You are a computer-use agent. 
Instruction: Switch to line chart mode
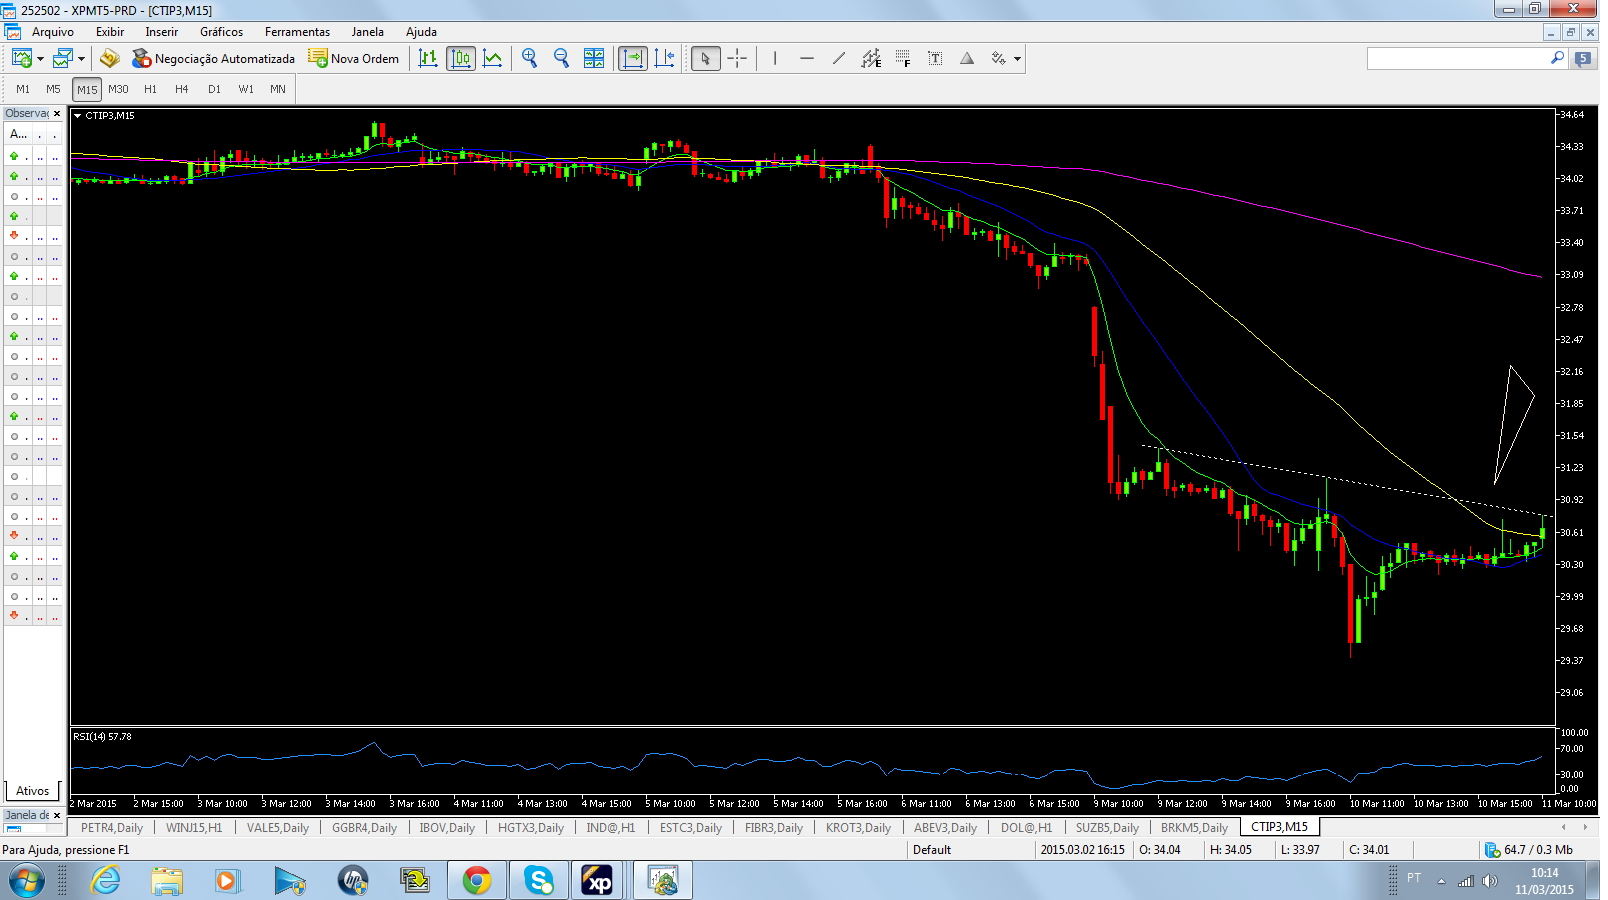pos(493,58)
